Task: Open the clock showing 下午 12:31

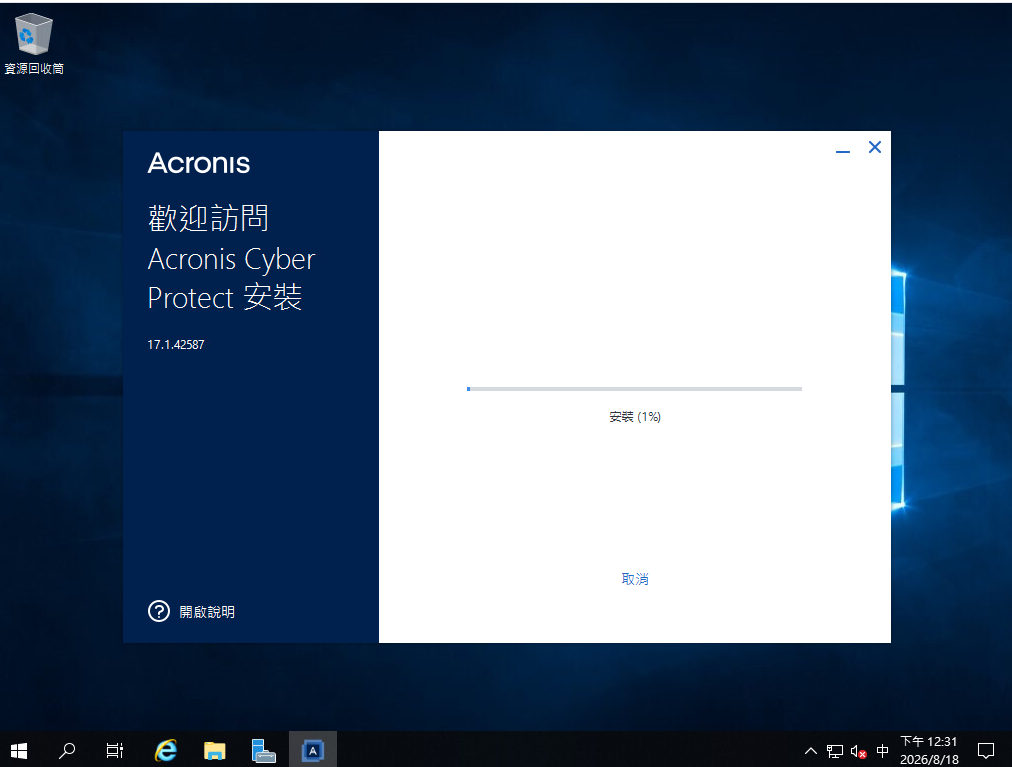Action: pos(929,750)
